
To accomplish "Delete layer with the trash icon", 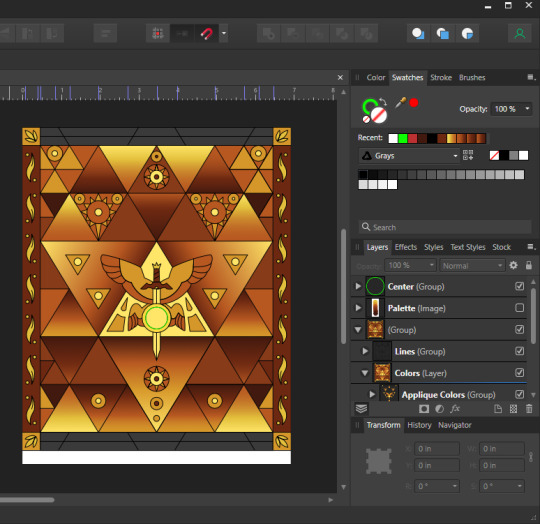I will (x=529, y=409).
